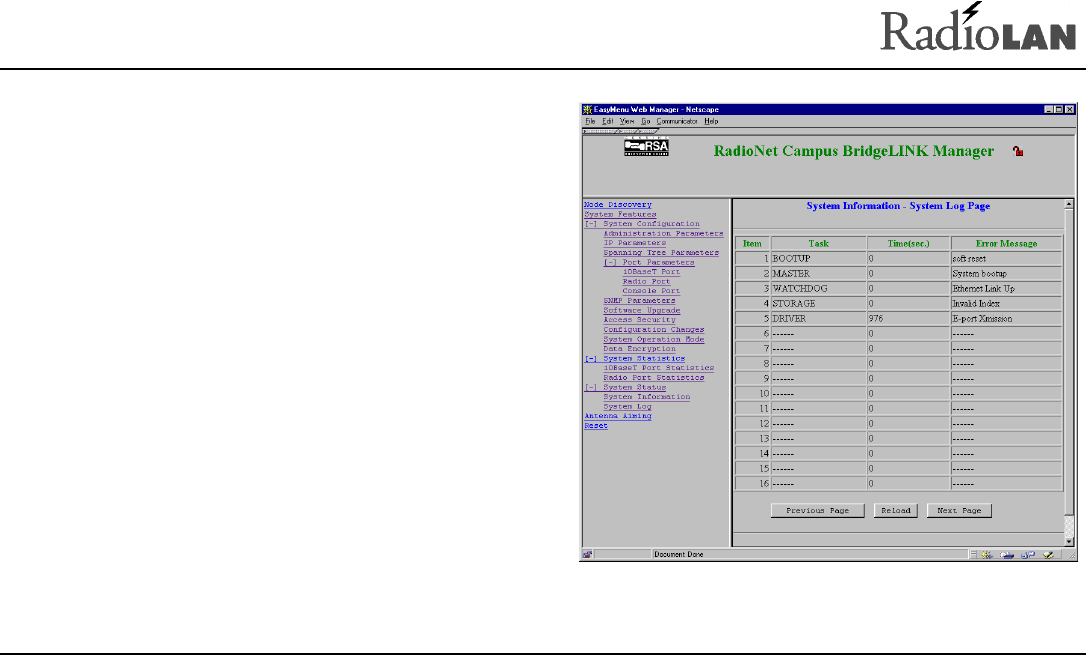Viewport: 1086px width, 655px height.
Task: Open the Radio Port Statistics link
Action: click(653, 378)
